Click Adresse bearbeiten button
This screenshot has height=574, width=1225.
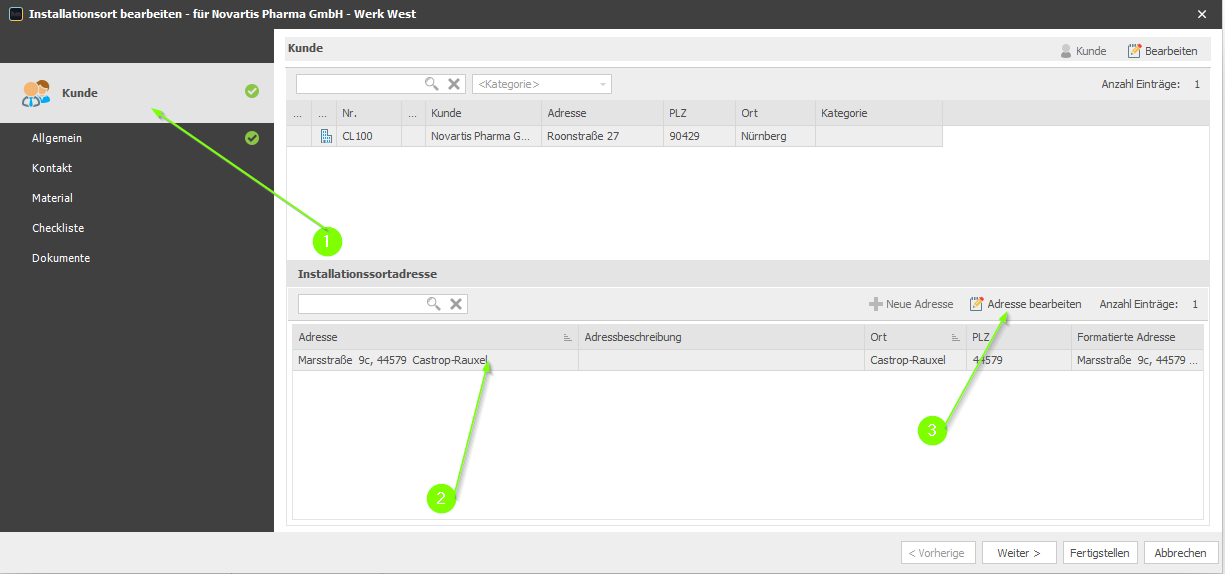pyautogui.click(x=1025, y=304)
